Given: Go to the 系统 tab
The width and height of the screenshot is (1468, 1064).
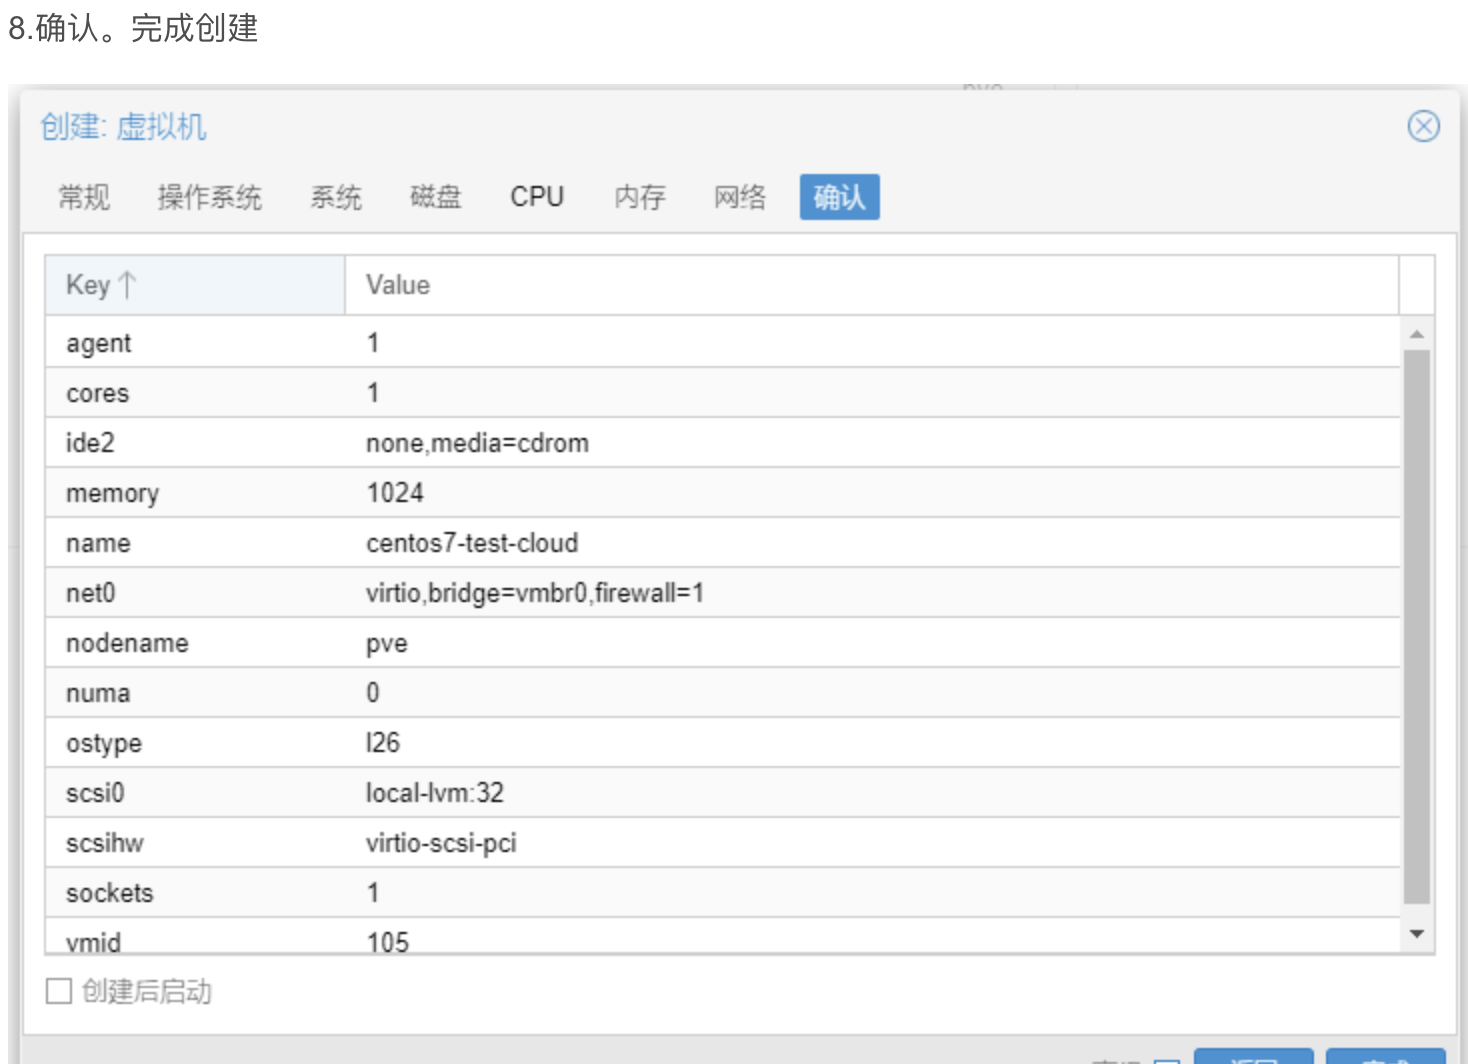Looking at the screenshot, I should [x=336, y=197].
